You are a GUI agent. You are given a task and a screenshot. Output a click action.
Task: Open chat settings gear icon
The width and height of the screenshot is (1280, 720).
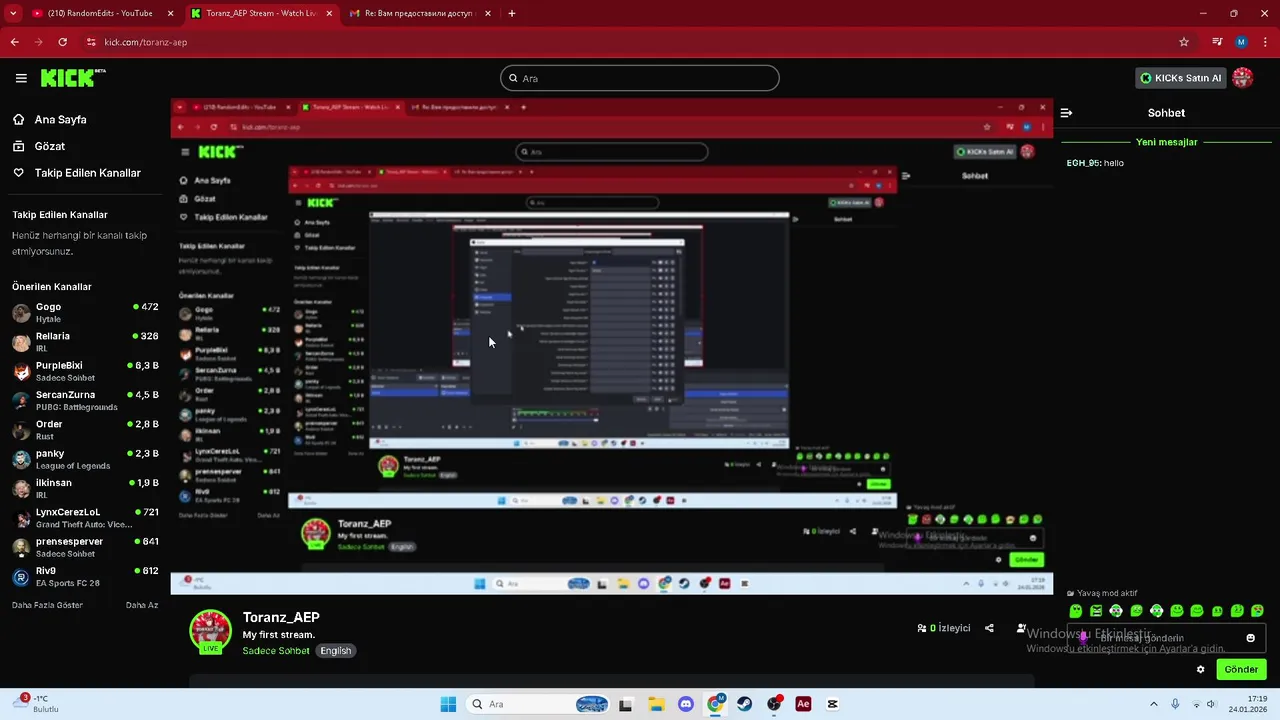pyautogui.click(x=1201, y=670)
